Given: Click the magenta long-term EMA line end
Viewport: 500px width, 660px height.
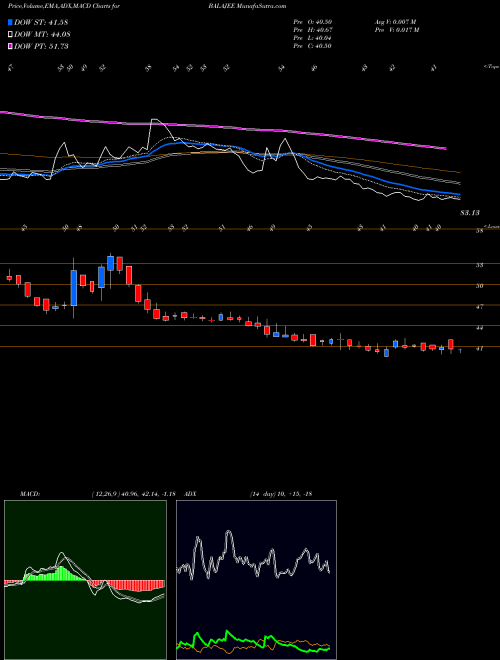Looking at the screenshot, I should [x=444, y=148].
